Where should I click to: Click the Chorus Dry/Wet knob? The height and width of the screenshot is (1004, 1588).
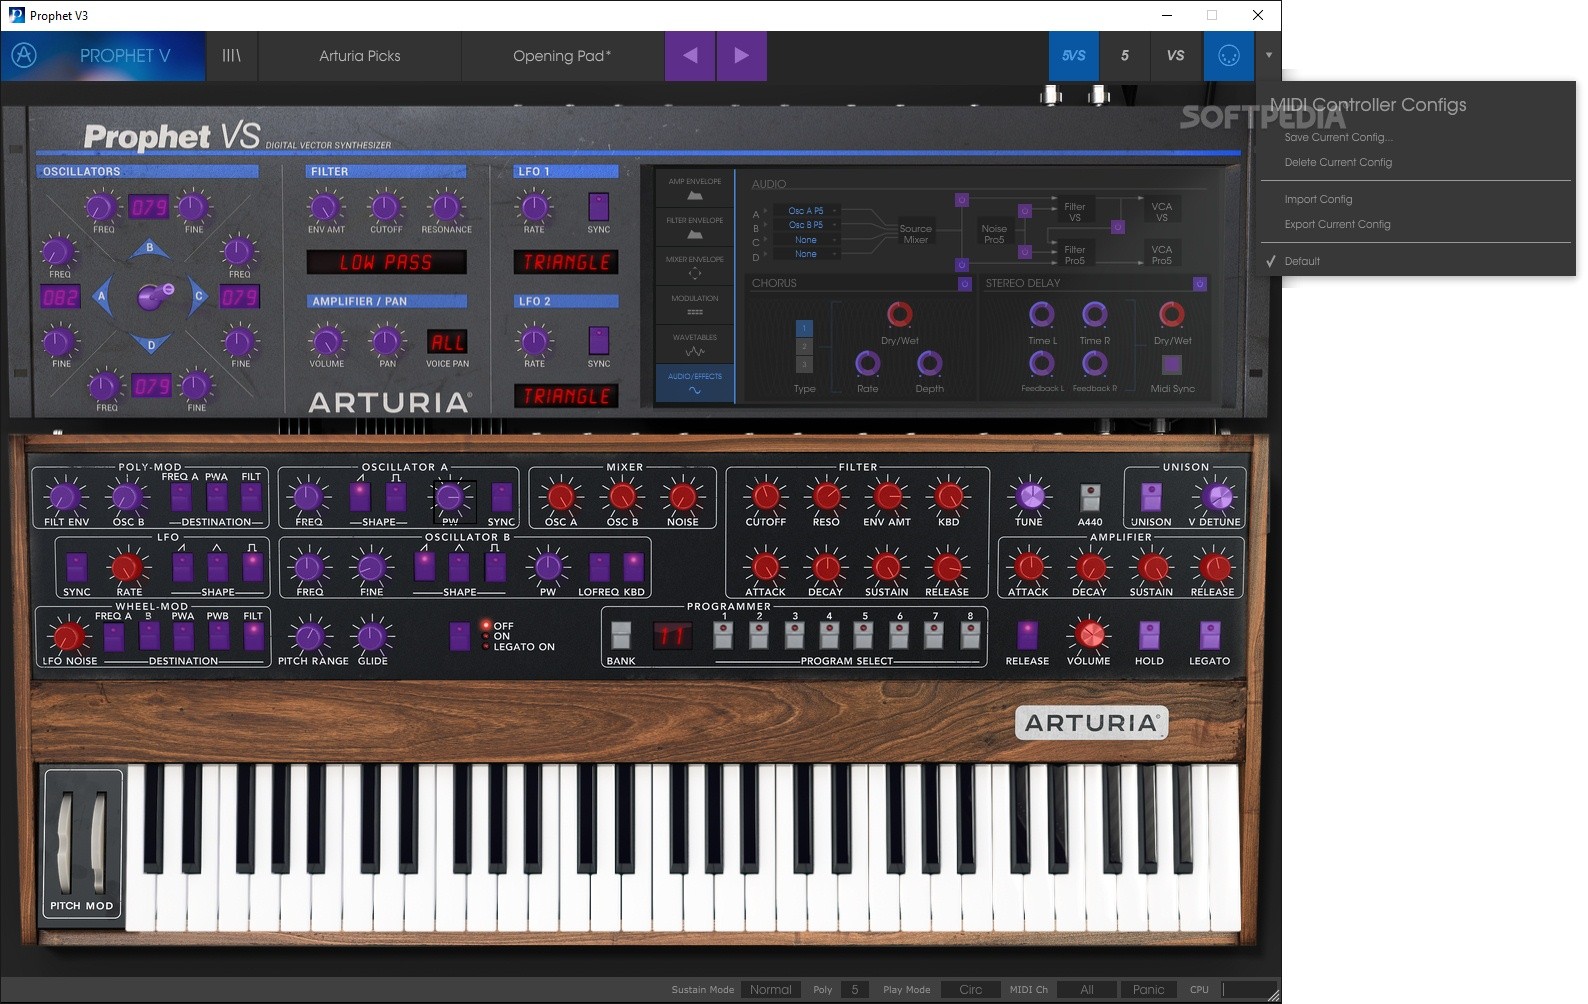point(899,314)
